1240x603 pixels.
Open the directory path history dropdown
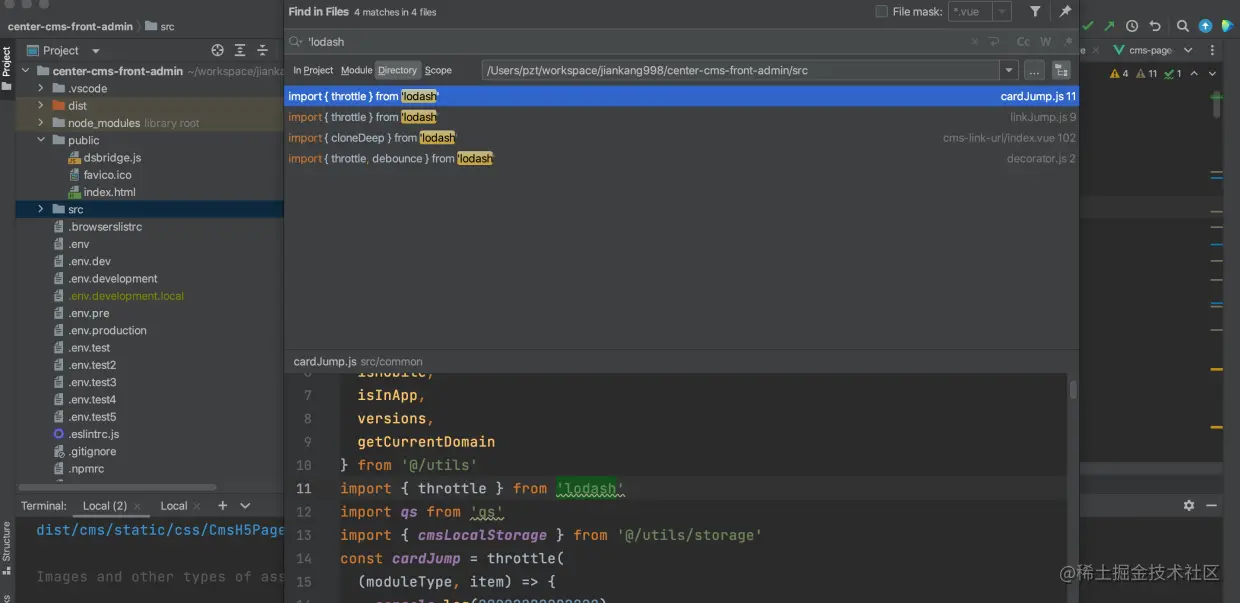(x=1009, y=71)
